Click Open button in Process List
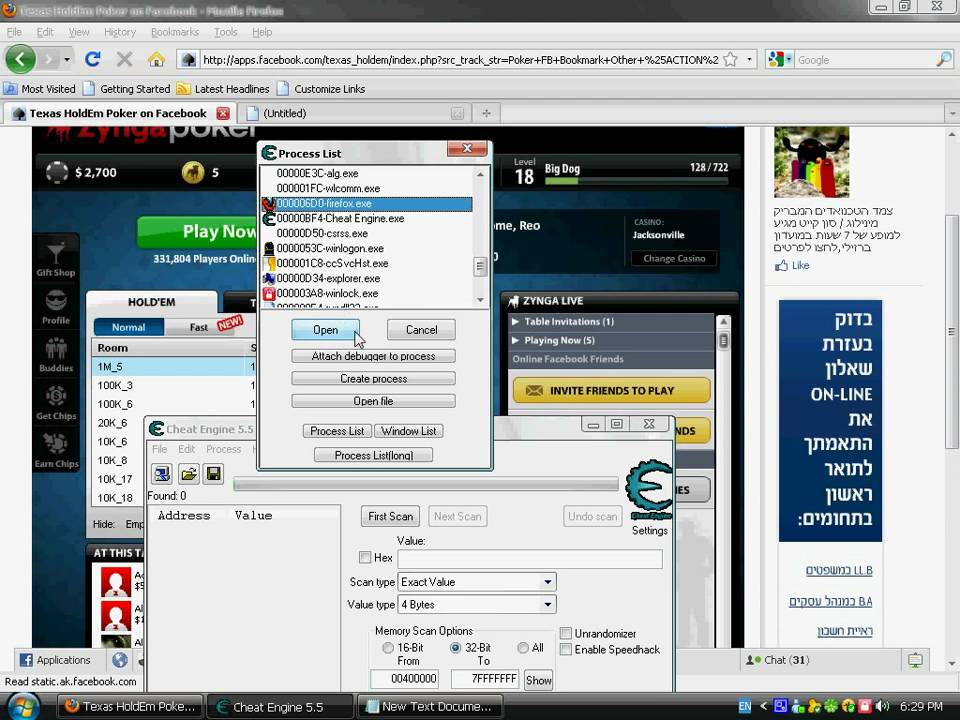 click(x=325, y=329)
